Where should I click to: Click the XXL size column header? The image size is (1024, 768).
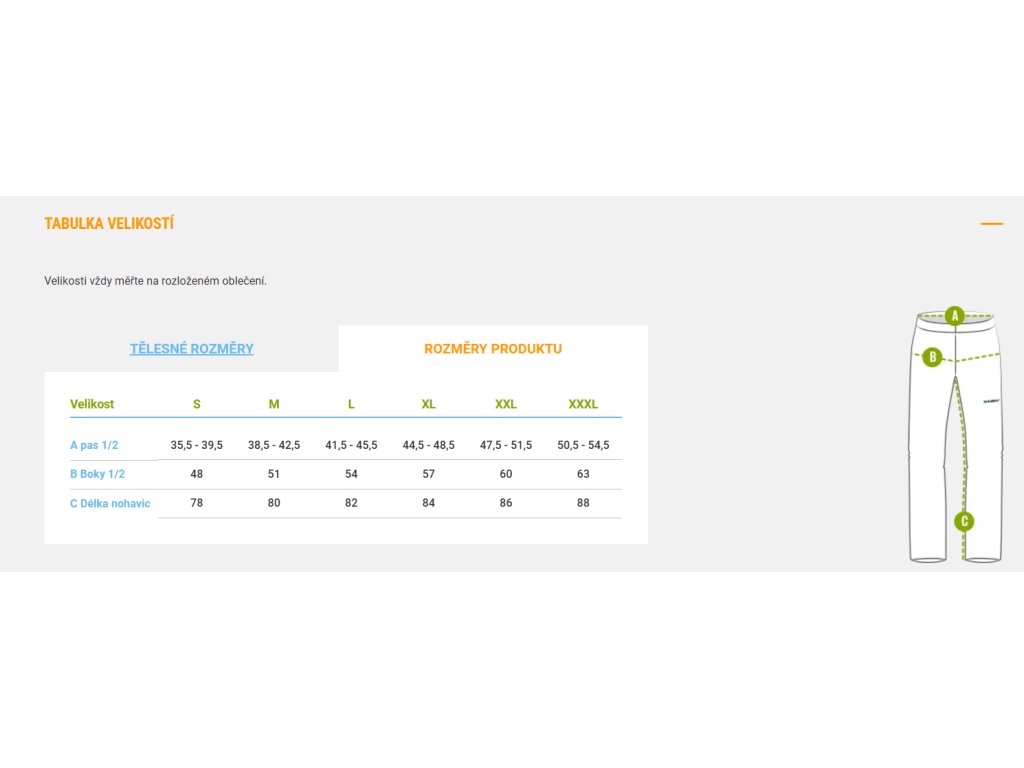click(506, 404)
